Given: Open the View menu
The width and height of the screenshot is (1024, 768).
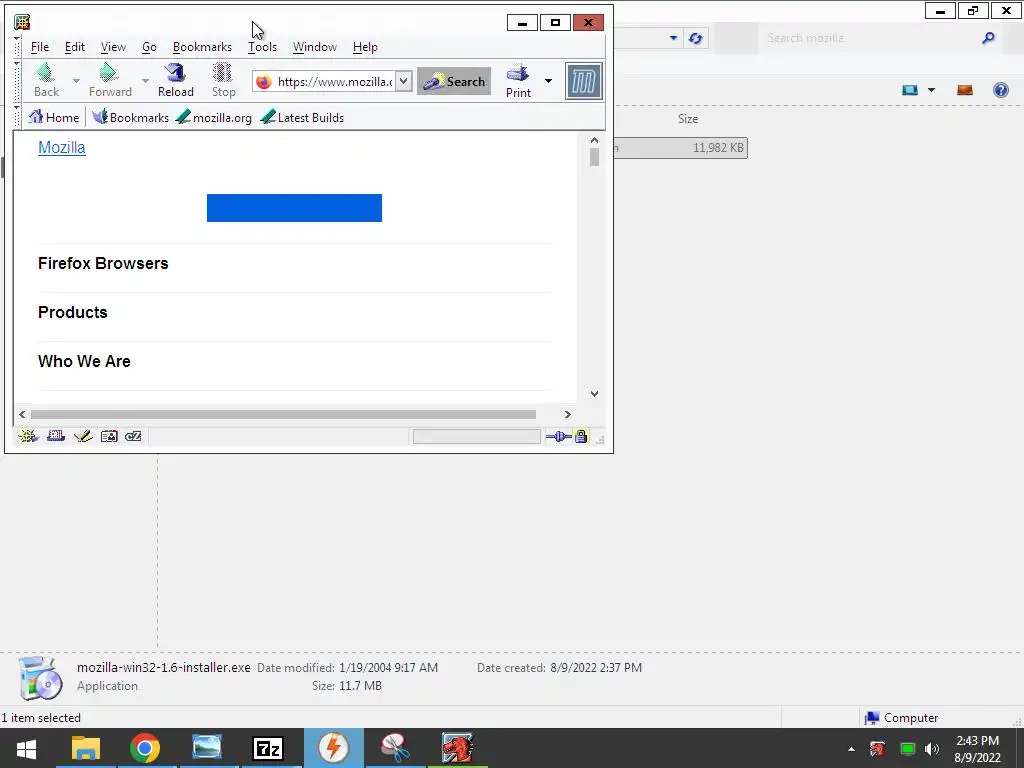Looking at the screenshot, I should pos(113,47).
